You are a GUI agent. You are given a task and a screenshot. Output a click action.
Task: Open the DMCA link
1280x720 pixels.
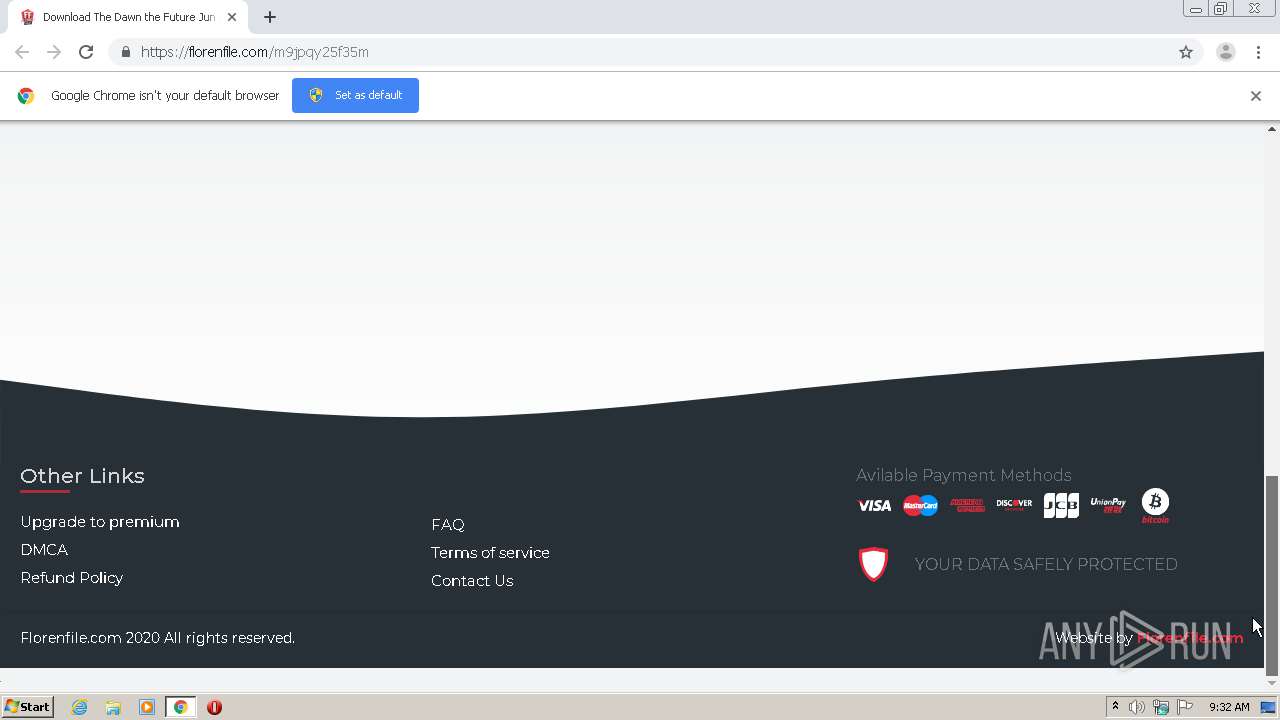tap(44, 550)
